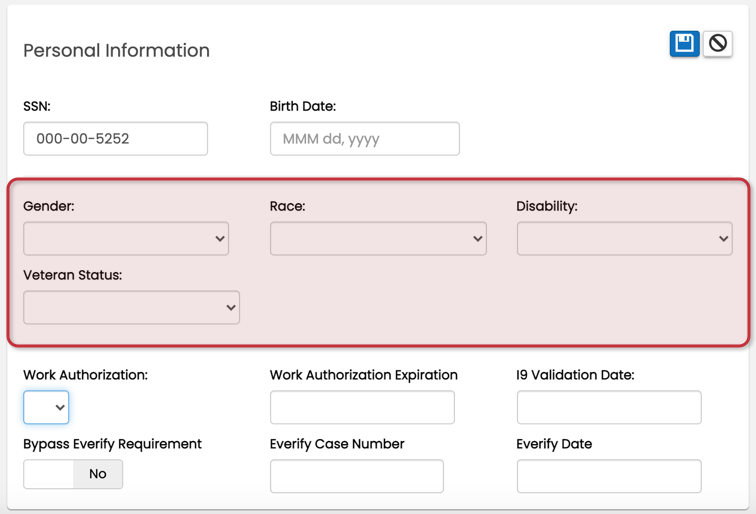Screen dimensions: 756x514
Task: Click the Everify Case Number field
Action: pos(357,476)
